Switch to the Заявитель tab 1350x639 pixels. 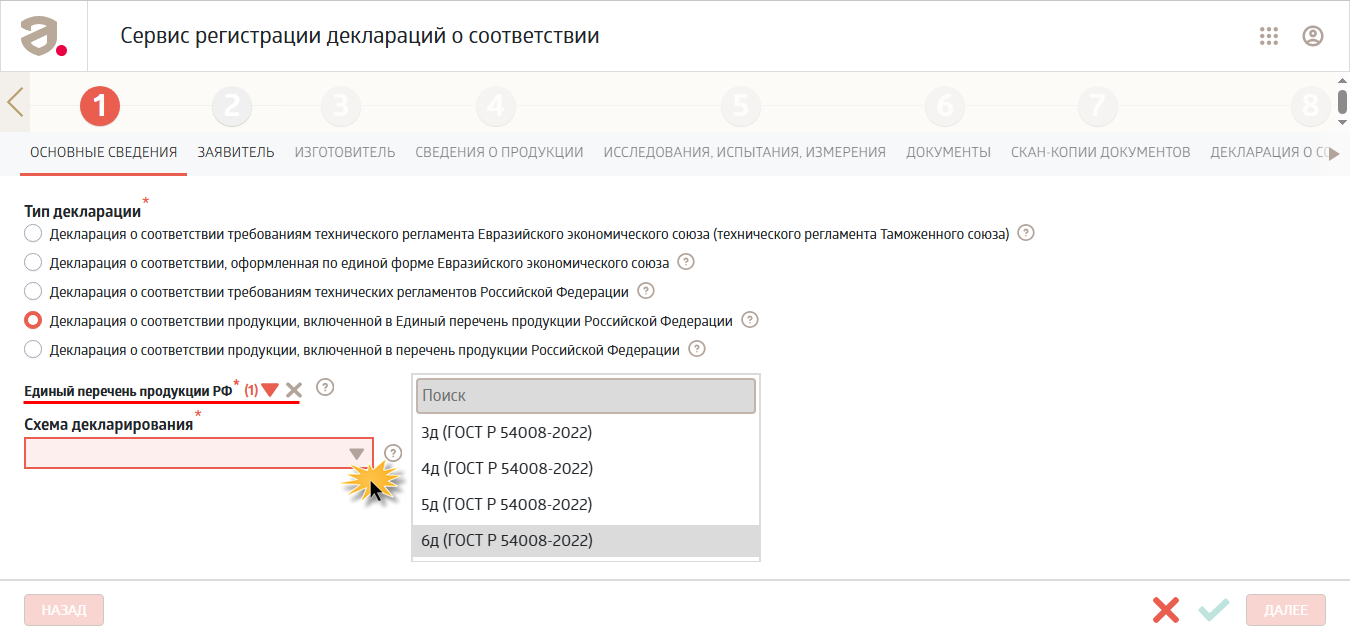point(236,152)
